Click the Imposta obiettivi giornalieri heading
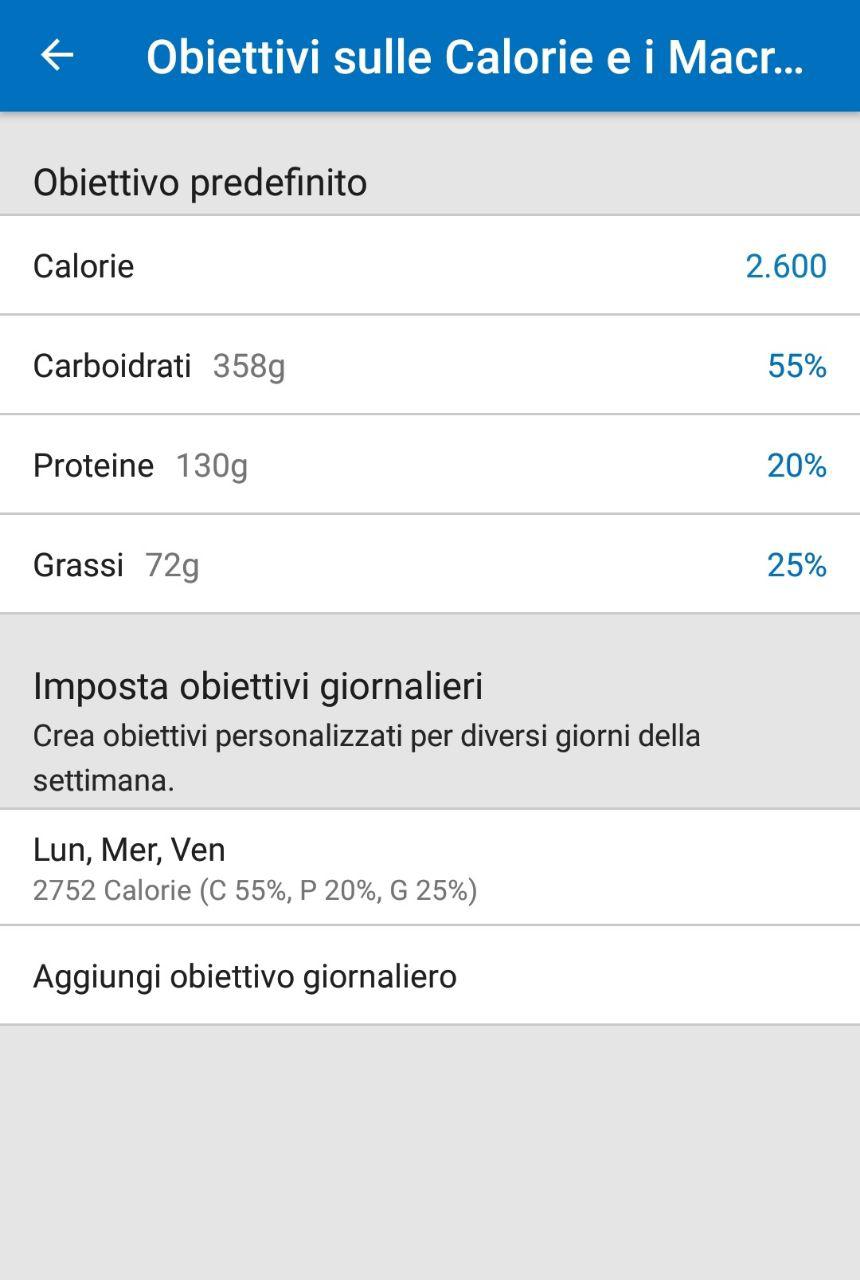The height and width of the screenshot is (1280, 860). pyautogui.click(x=258, y=687)
